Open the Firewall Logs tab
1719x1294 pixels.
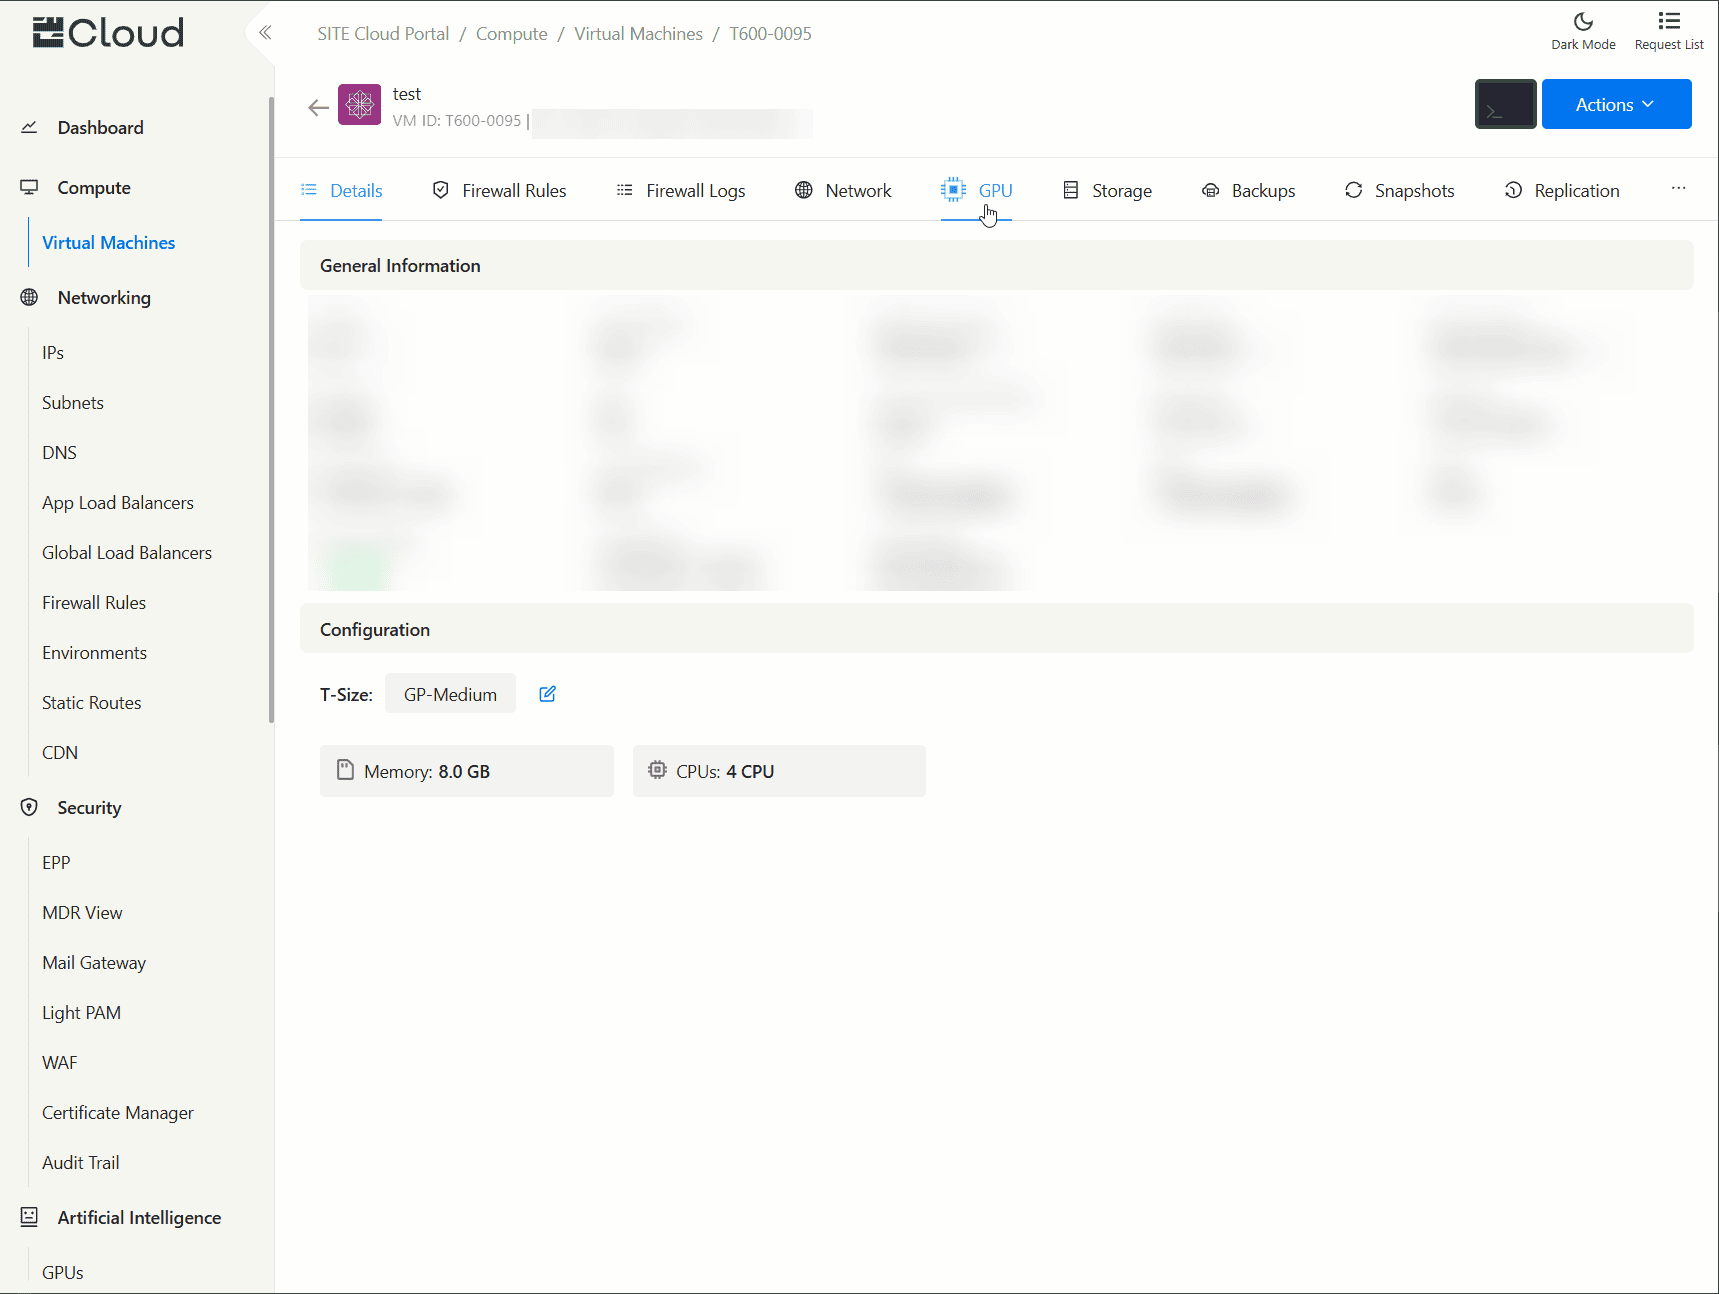click(681, 191)
